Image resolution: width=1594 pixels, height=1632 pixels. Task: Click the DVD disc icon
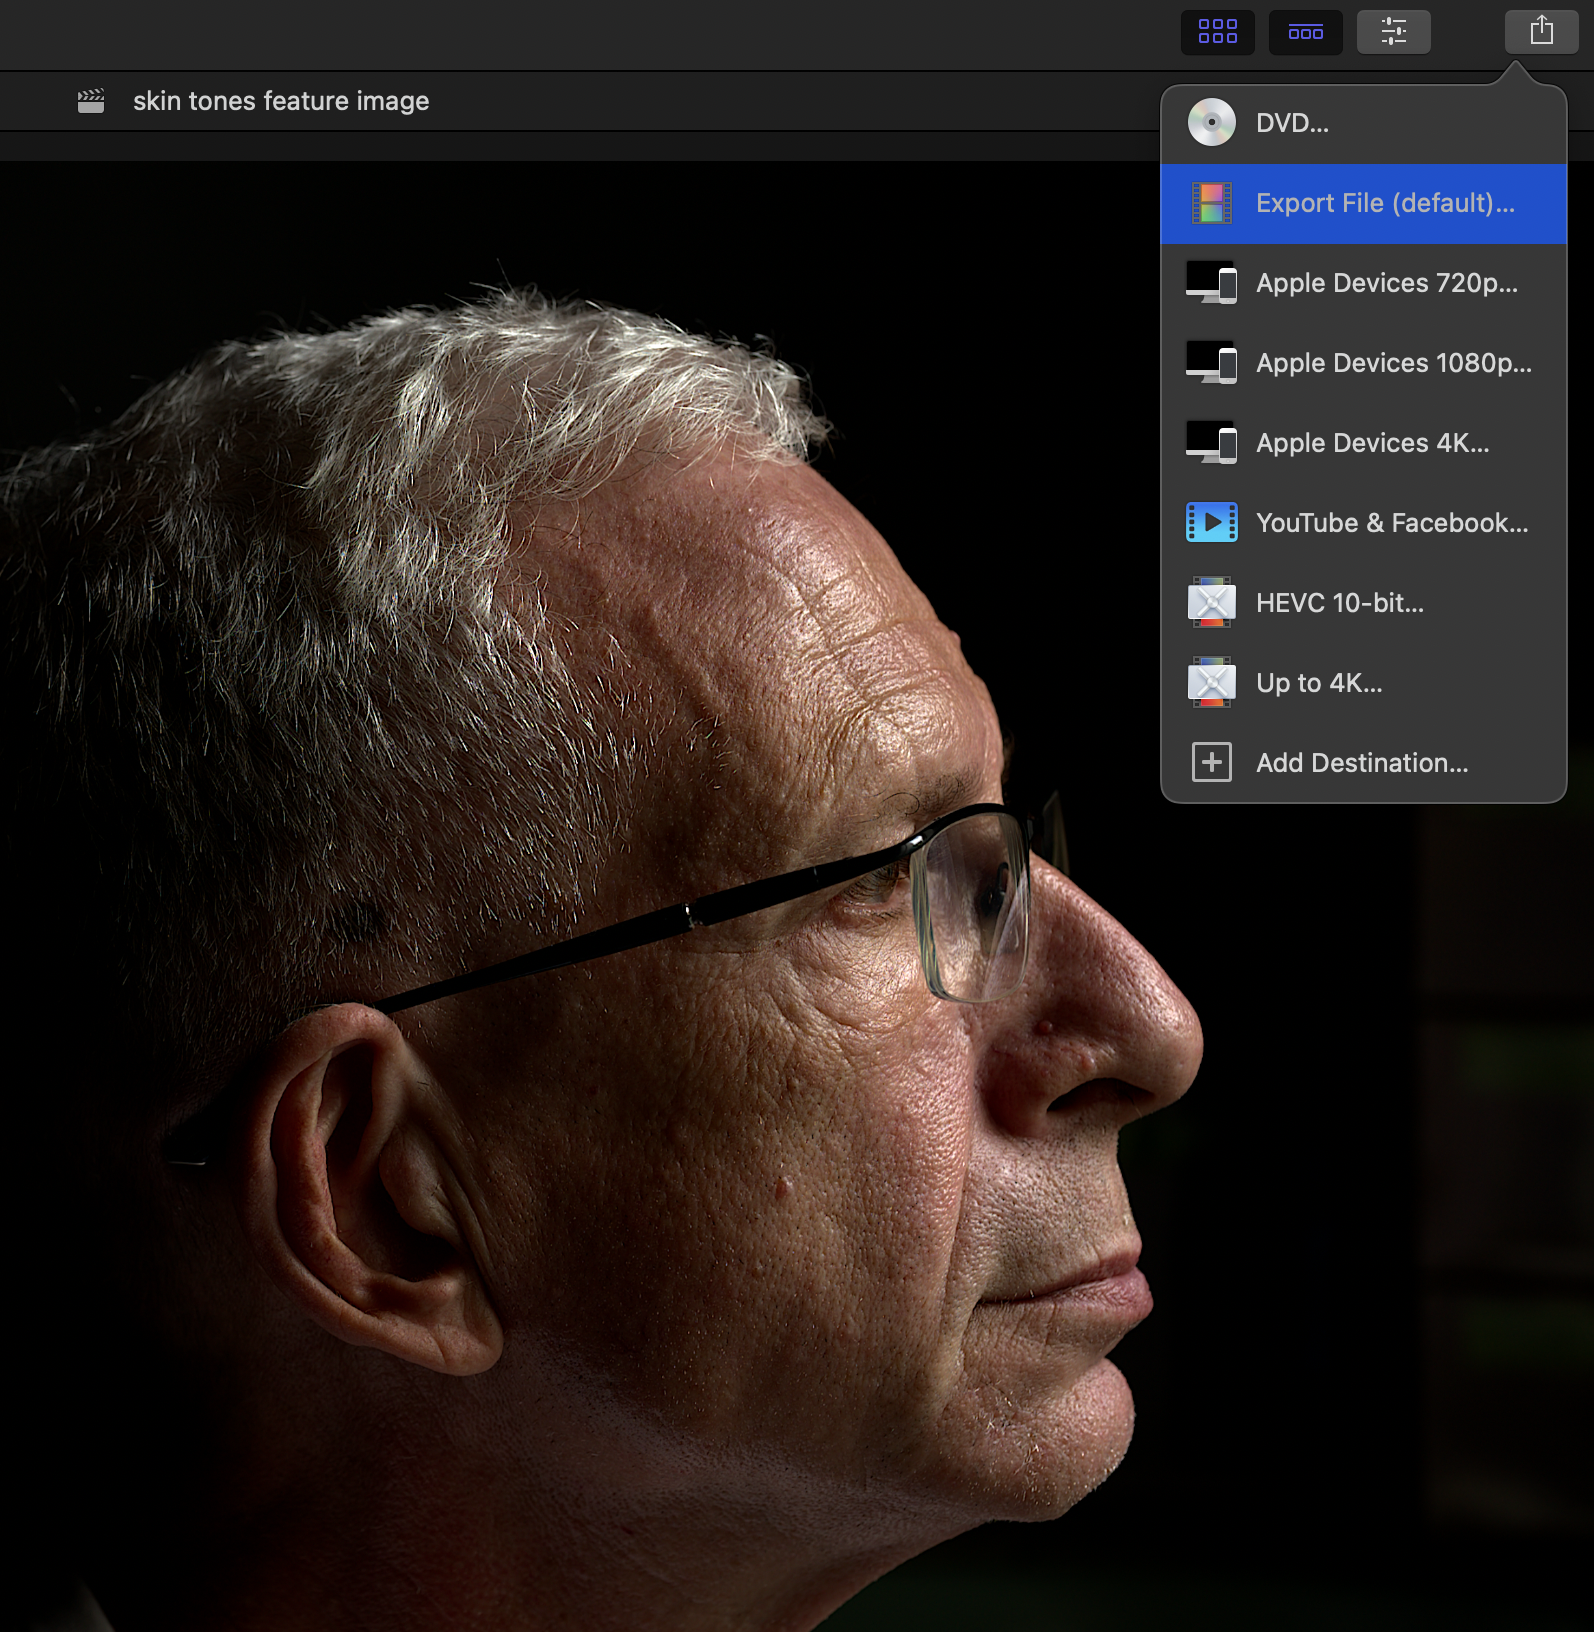tap(1211, 123)
